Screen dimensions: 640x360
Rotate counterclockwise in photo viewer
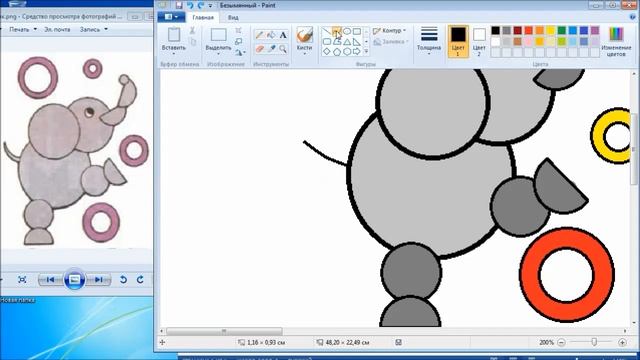click(x=123, y=280)
